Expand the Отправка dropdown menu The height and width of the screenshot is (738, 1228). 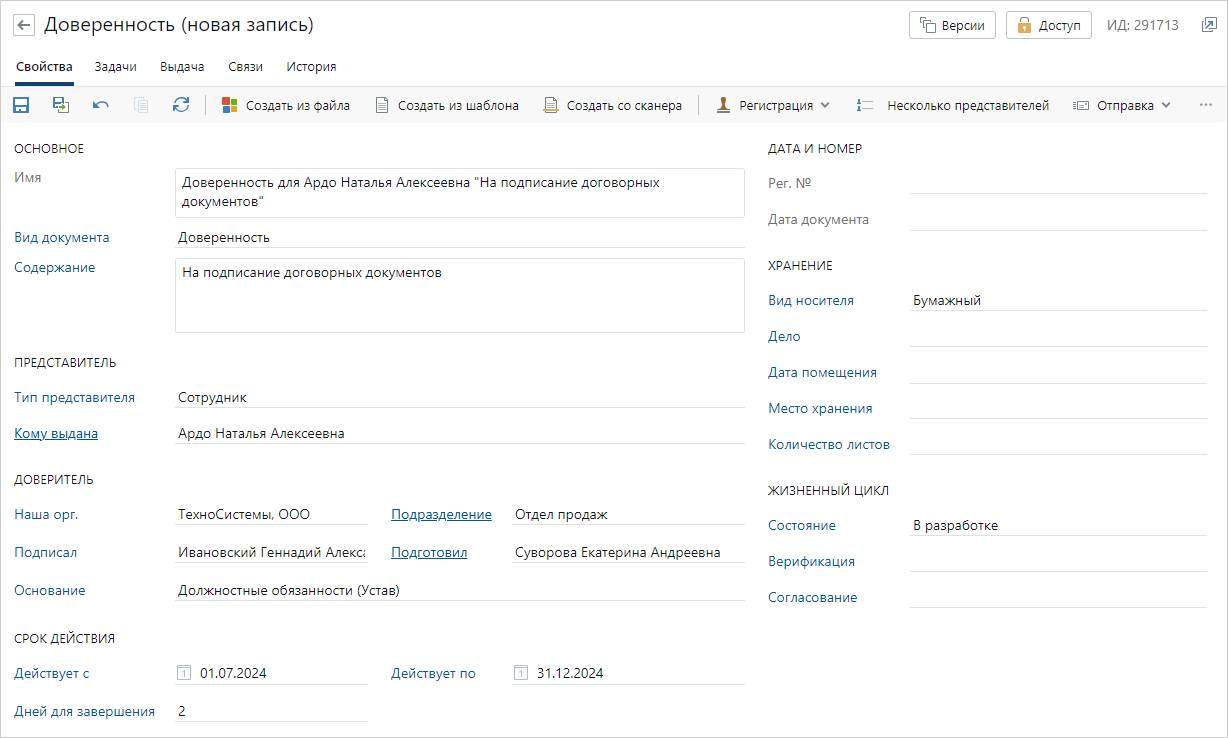pyautogui.click(x=1122, y=105)
